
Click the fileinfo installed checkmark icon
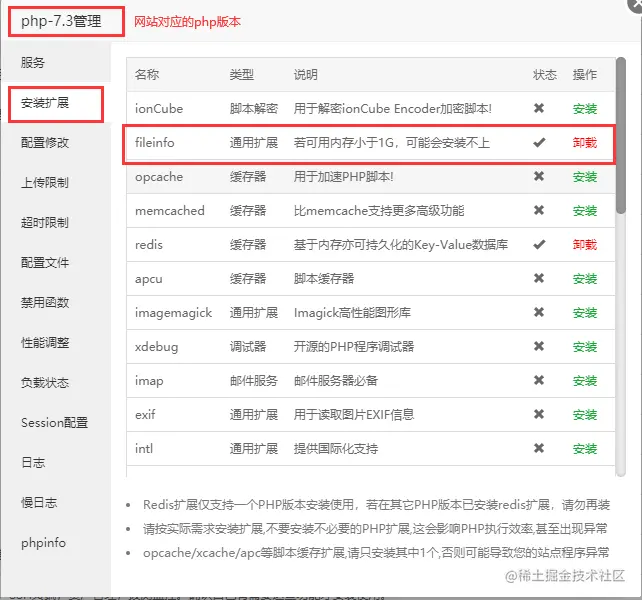539,143
